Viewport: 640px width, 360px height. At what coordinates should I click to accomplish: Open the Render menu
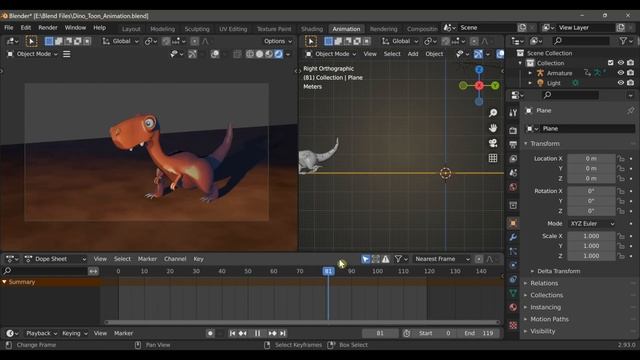click(x=48, y=28)
